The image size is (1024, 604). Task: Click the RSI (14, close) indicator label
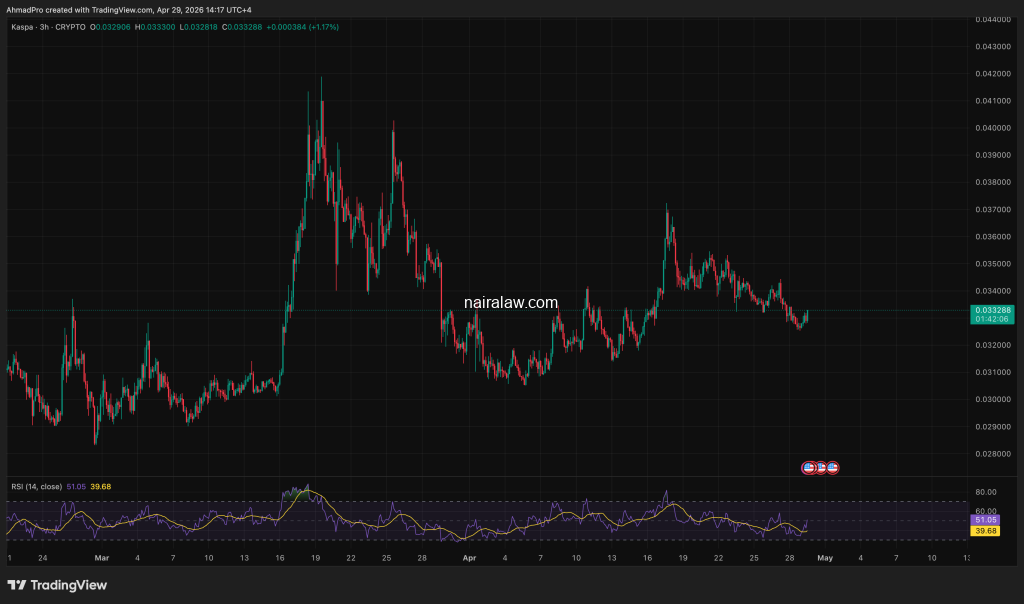(x=35, y=486)
